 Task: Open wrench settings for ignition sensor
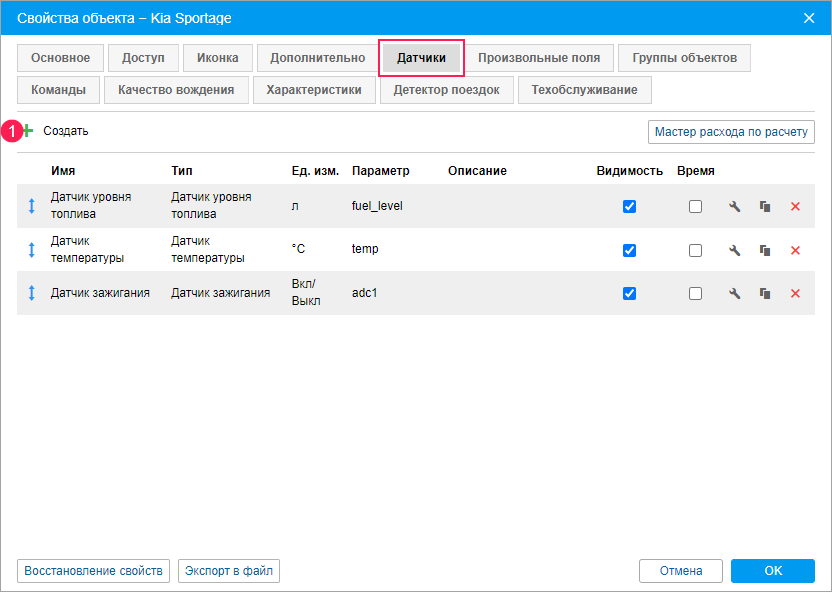(x=734, y=293)
